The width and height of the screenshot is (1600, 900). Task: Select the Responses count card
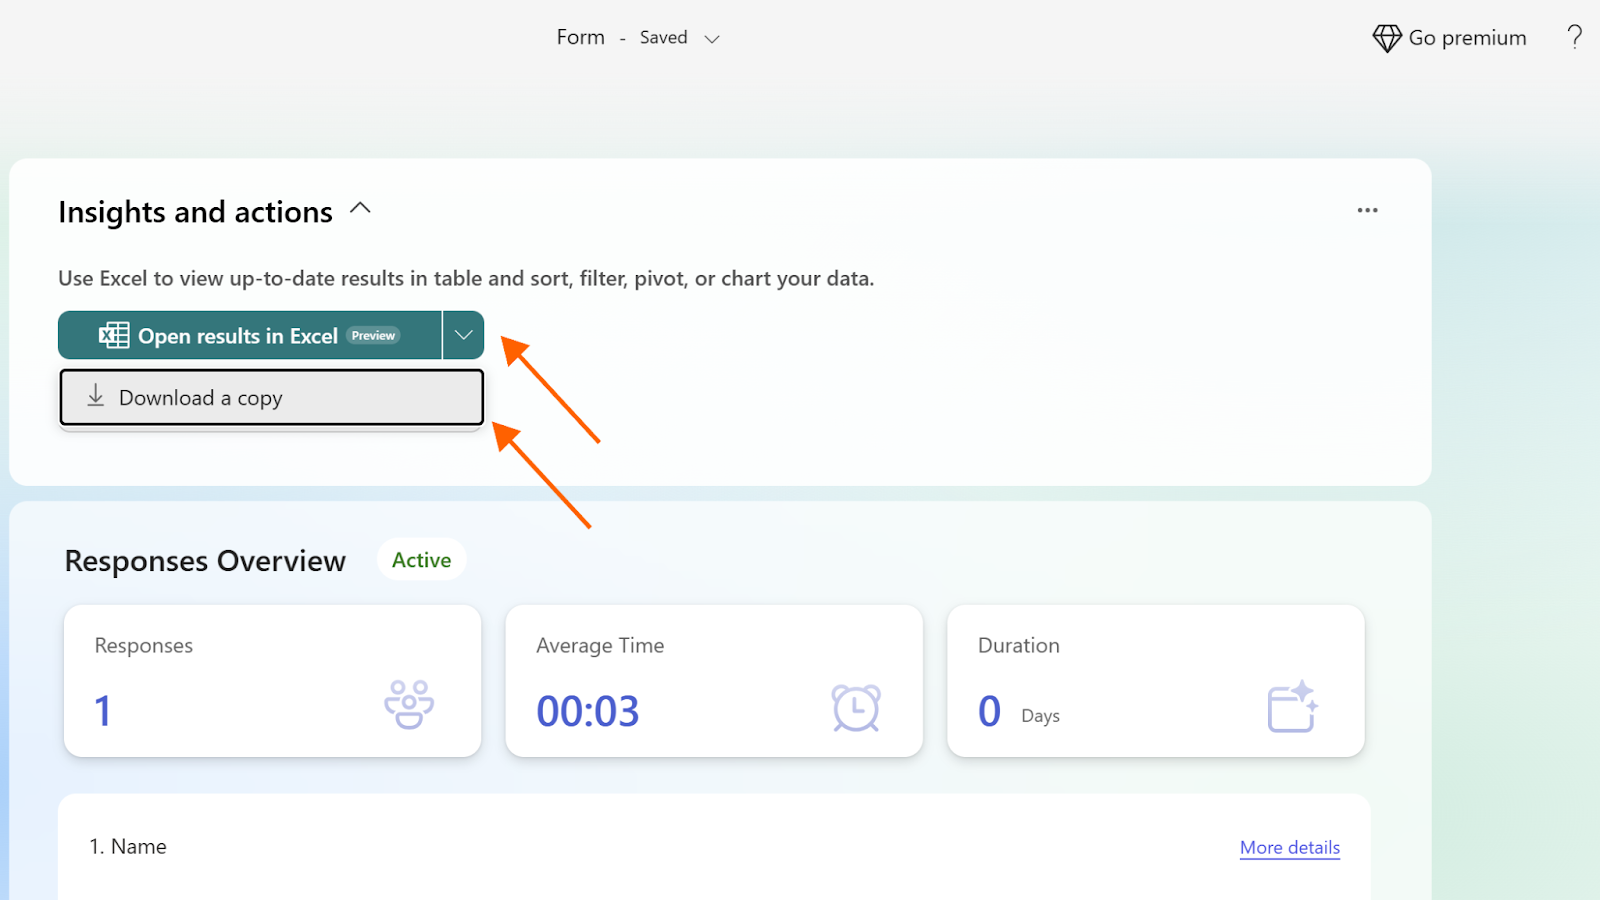click(x=272, y=681)
